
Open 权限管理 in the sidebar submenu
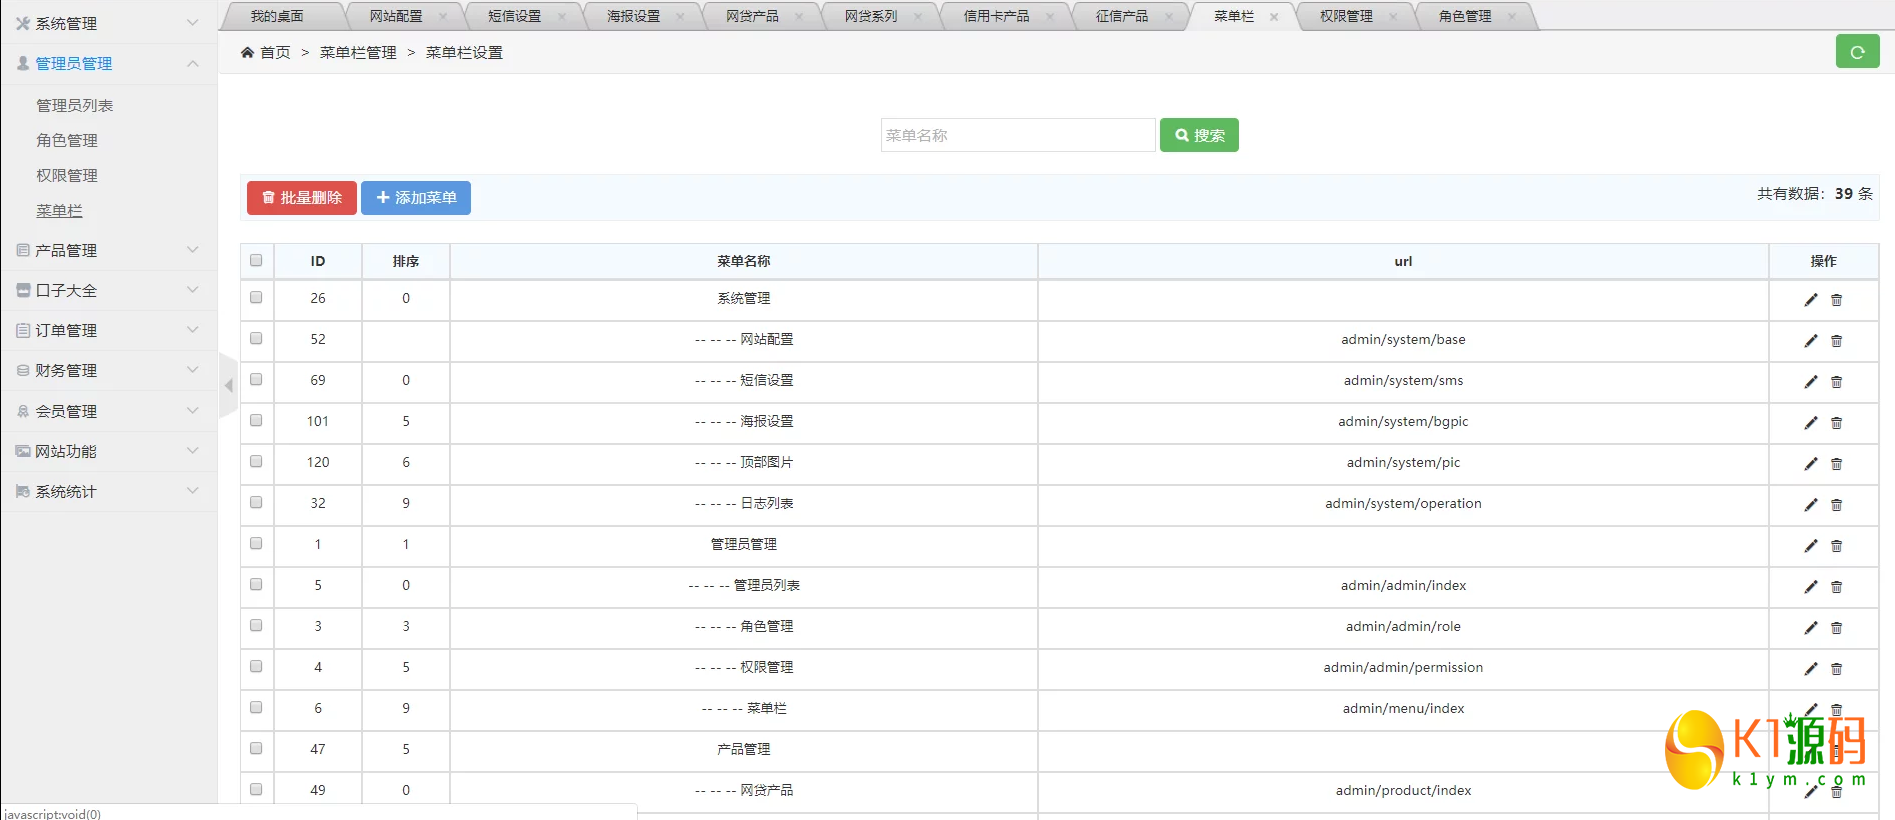point(67,175)
